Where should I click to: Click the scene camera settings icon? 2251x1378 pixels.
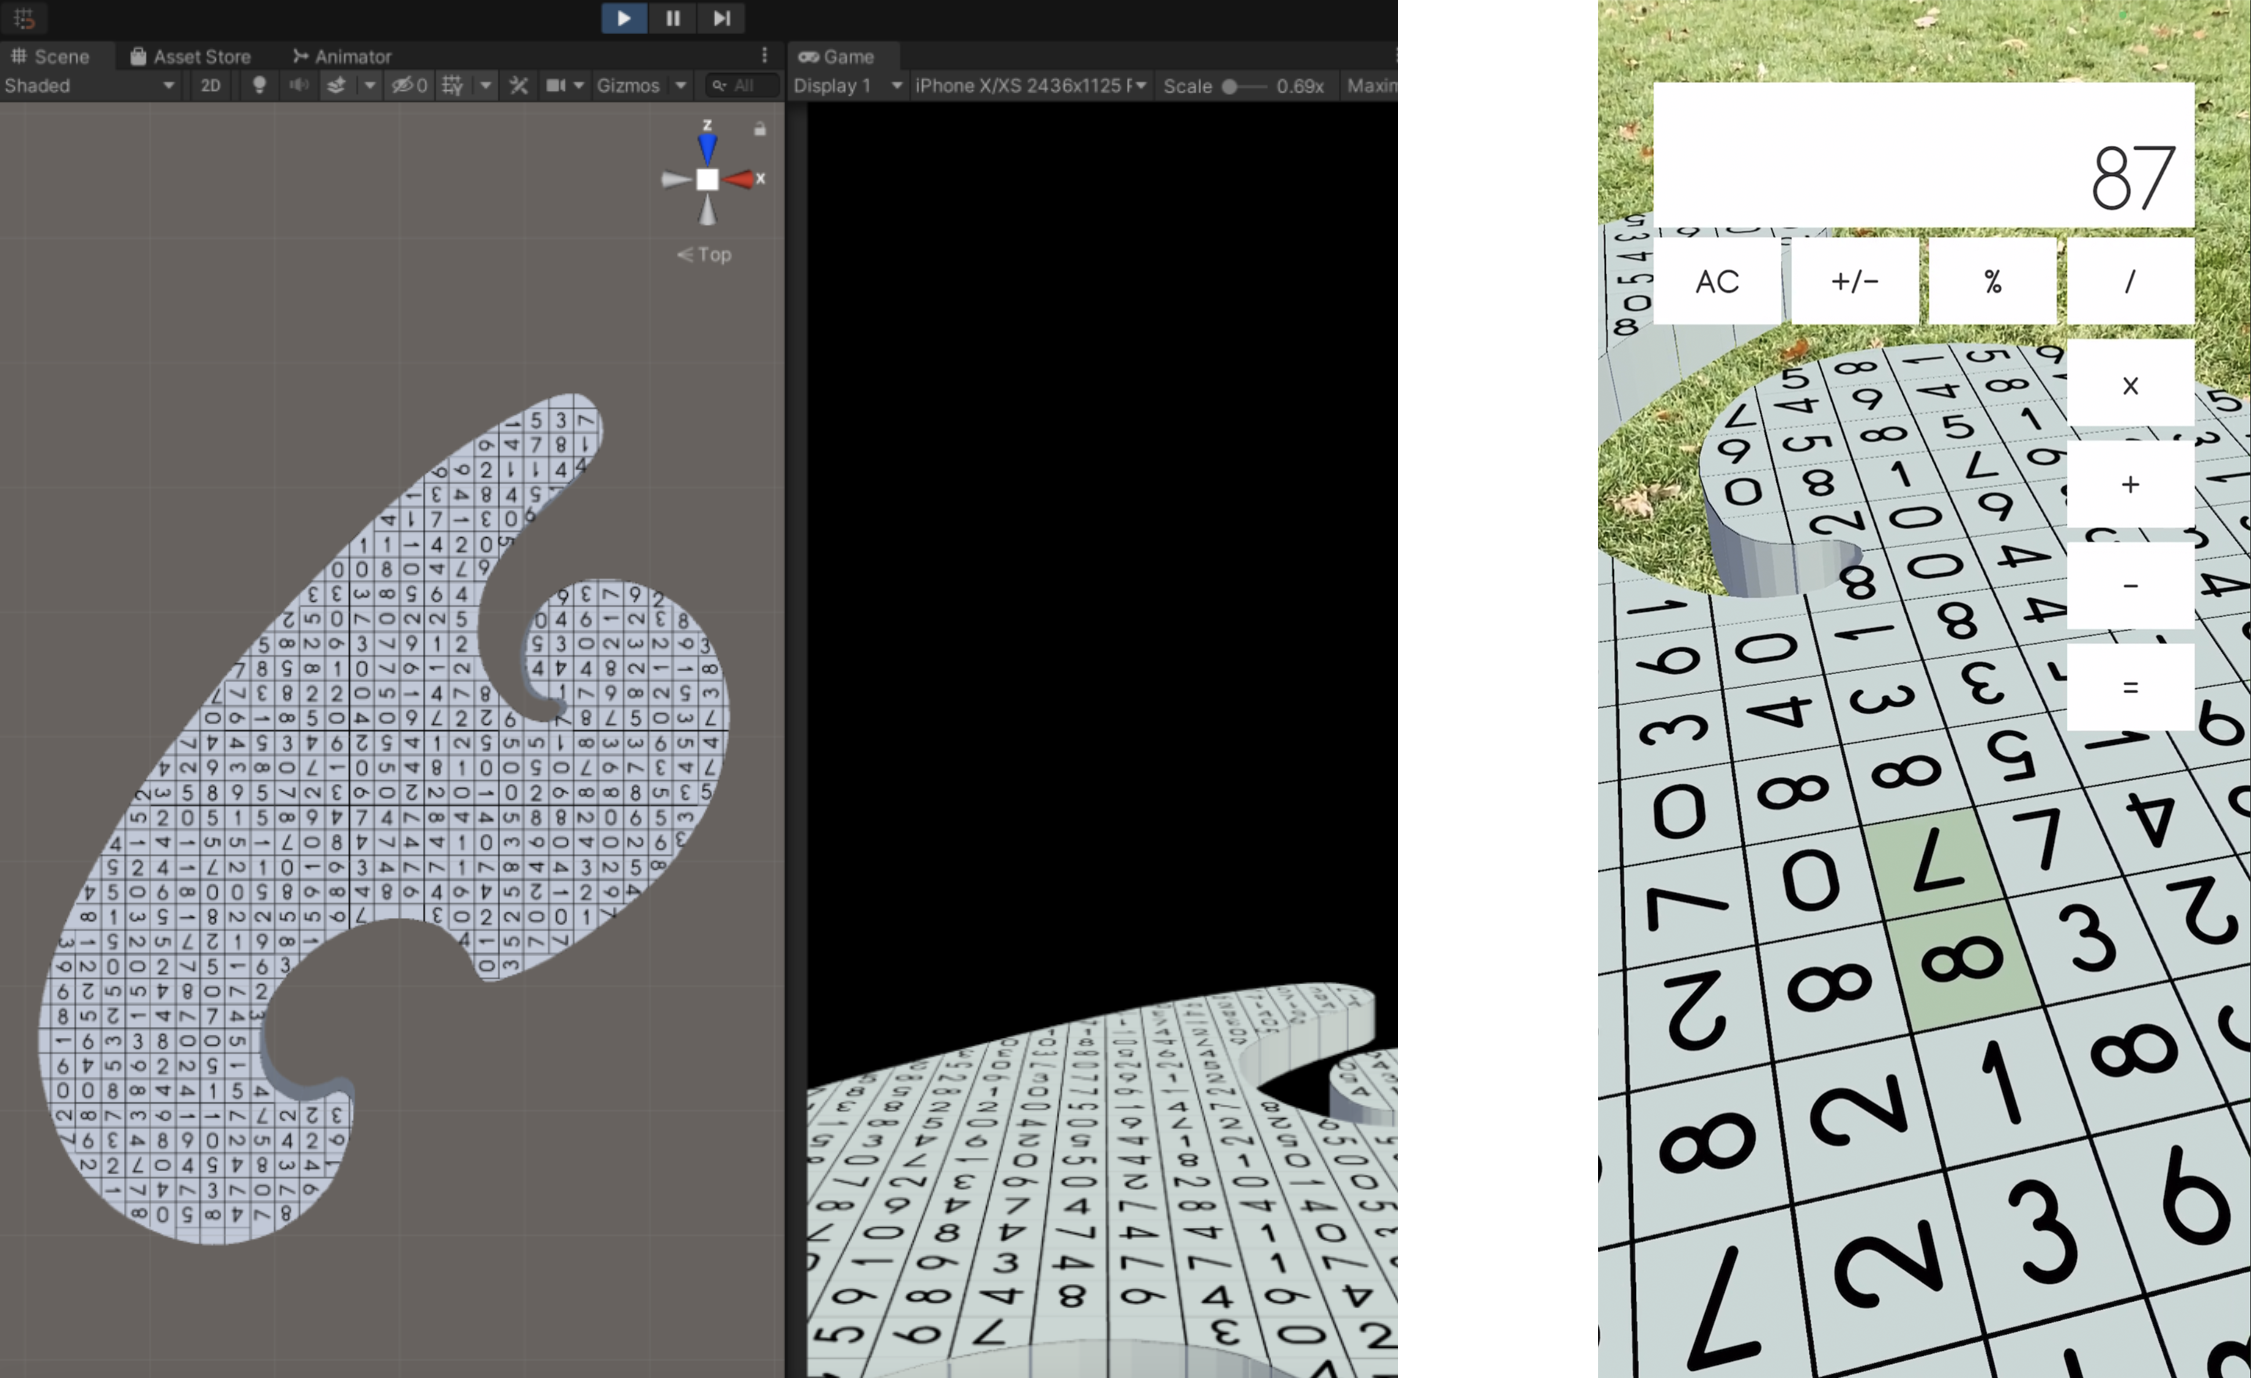pos(555,86)
